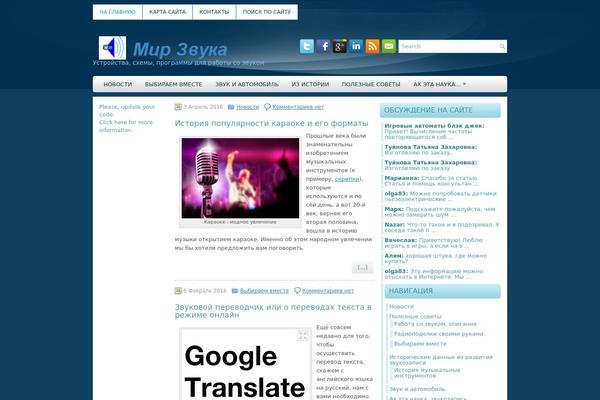Screen dimensions: 600x400
Task: Click the folder icon beside Новости category
Action: [x=231, y=107]
